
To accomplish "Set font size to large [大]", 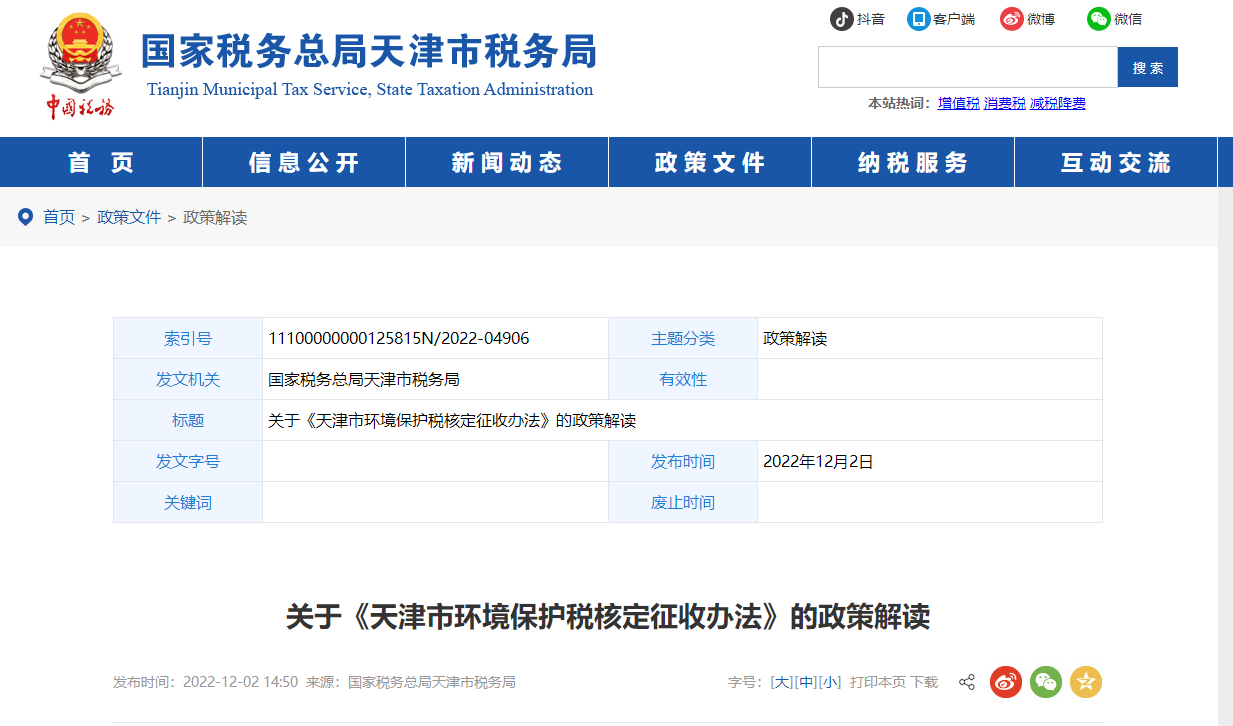I will point(780,682).
